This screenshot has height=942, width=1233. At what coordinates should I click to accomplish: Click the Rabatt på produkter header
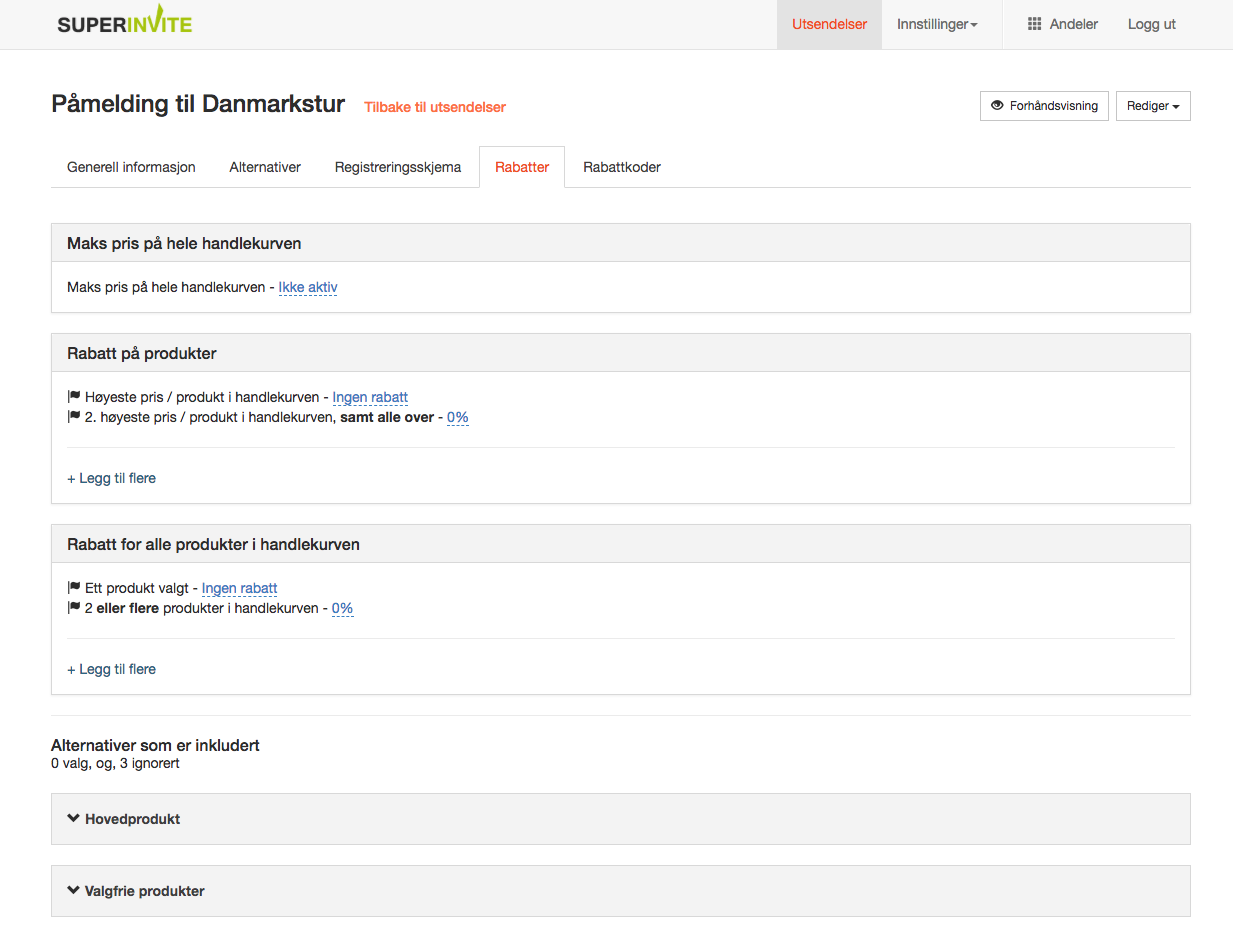tap(620, 353)
